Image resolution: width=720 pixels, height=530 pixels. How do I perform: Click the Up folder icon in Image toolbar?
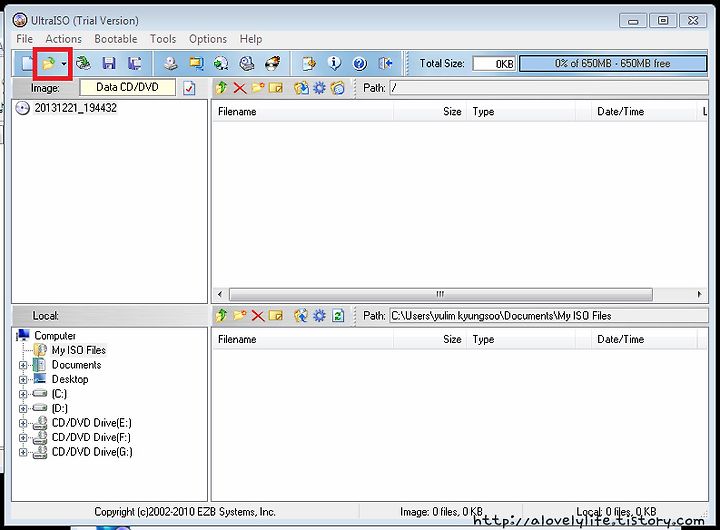pos(221,87)
